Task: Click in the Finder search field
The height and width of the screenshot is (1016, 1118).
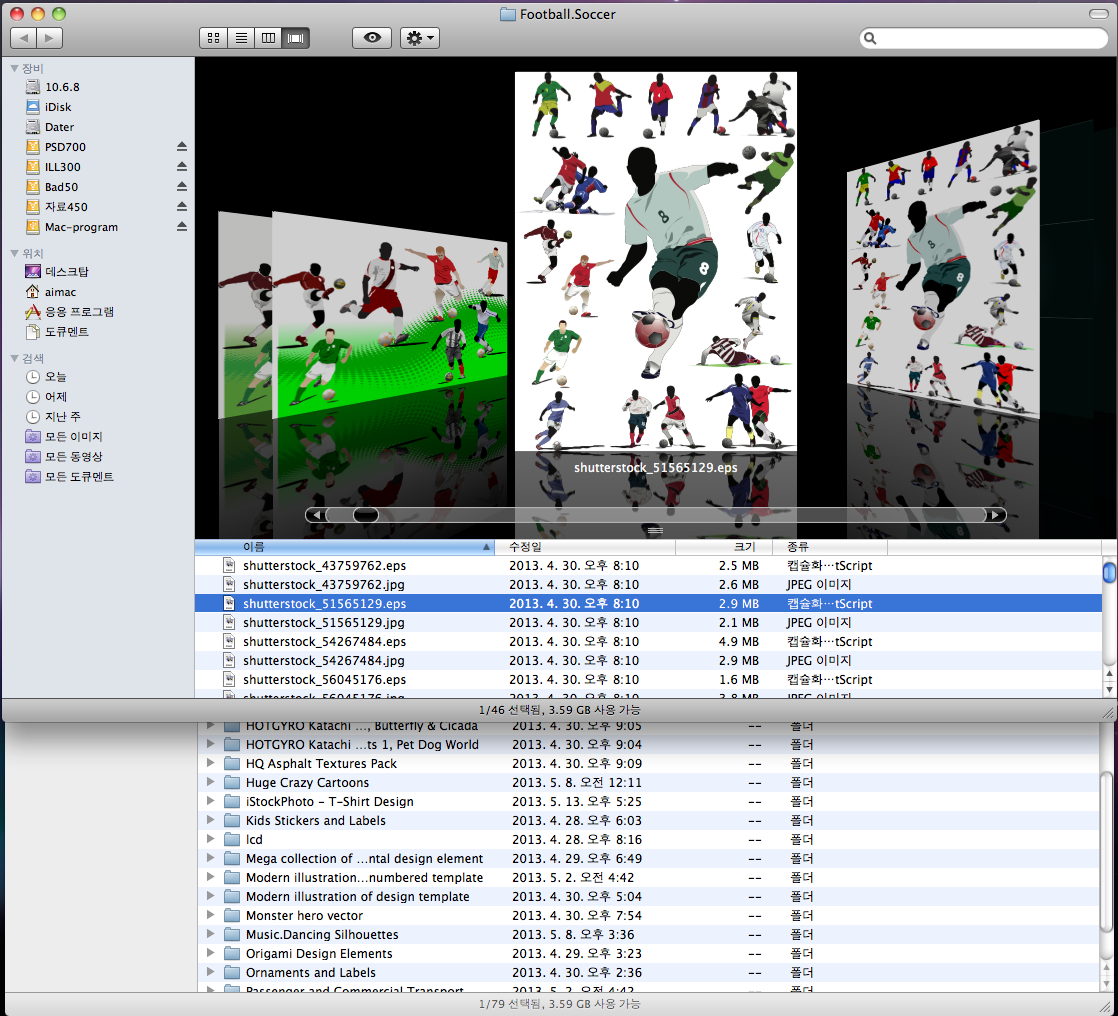Action: pos(990,38)
